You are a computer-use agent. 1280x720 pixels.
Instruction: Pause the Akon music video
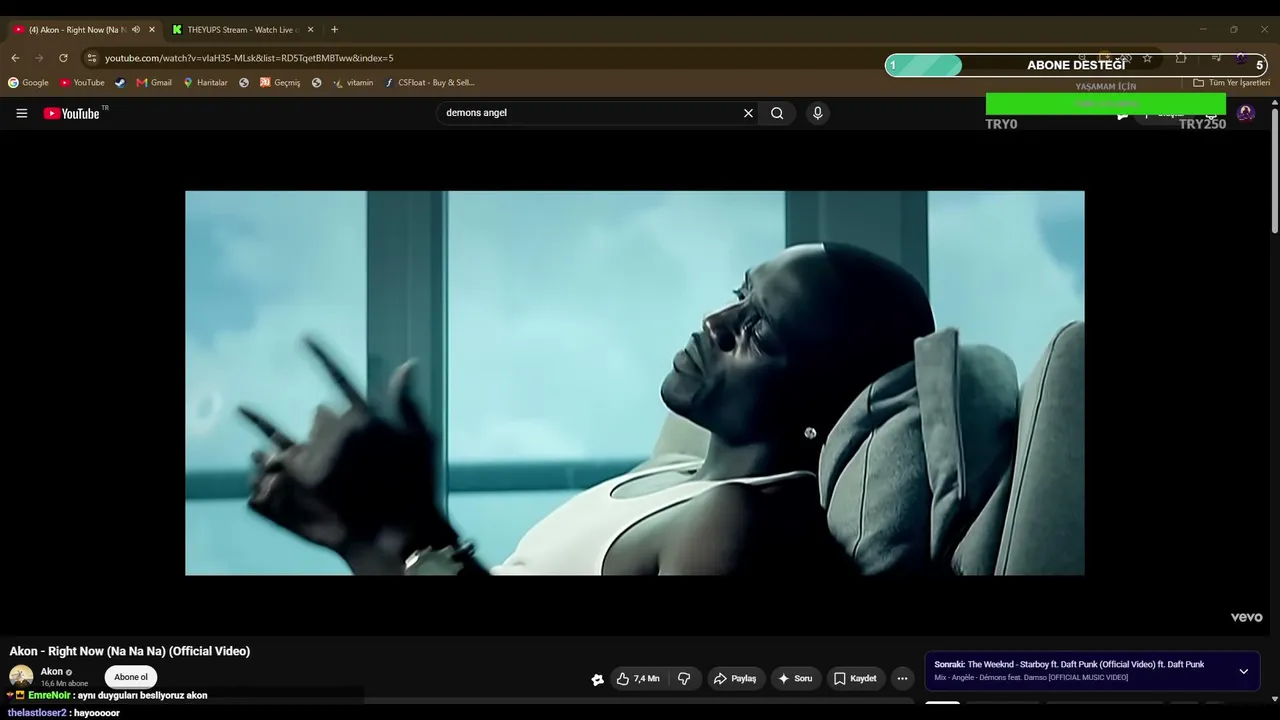634,383
